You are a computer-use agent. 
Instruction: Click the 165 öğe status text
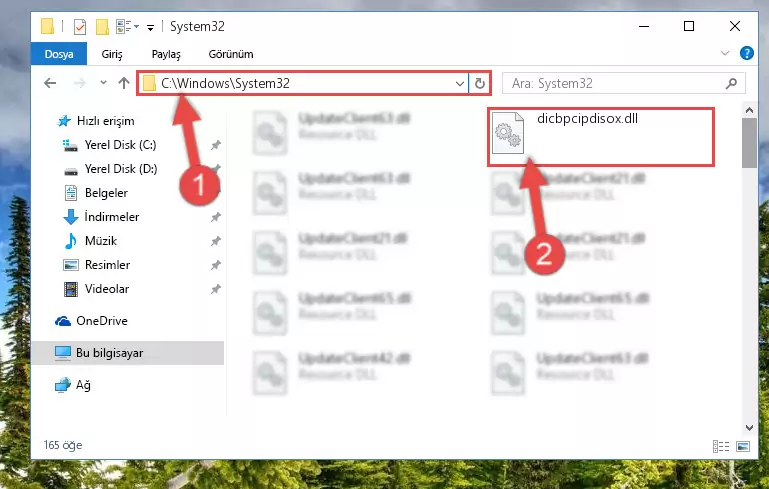[63, 445]
